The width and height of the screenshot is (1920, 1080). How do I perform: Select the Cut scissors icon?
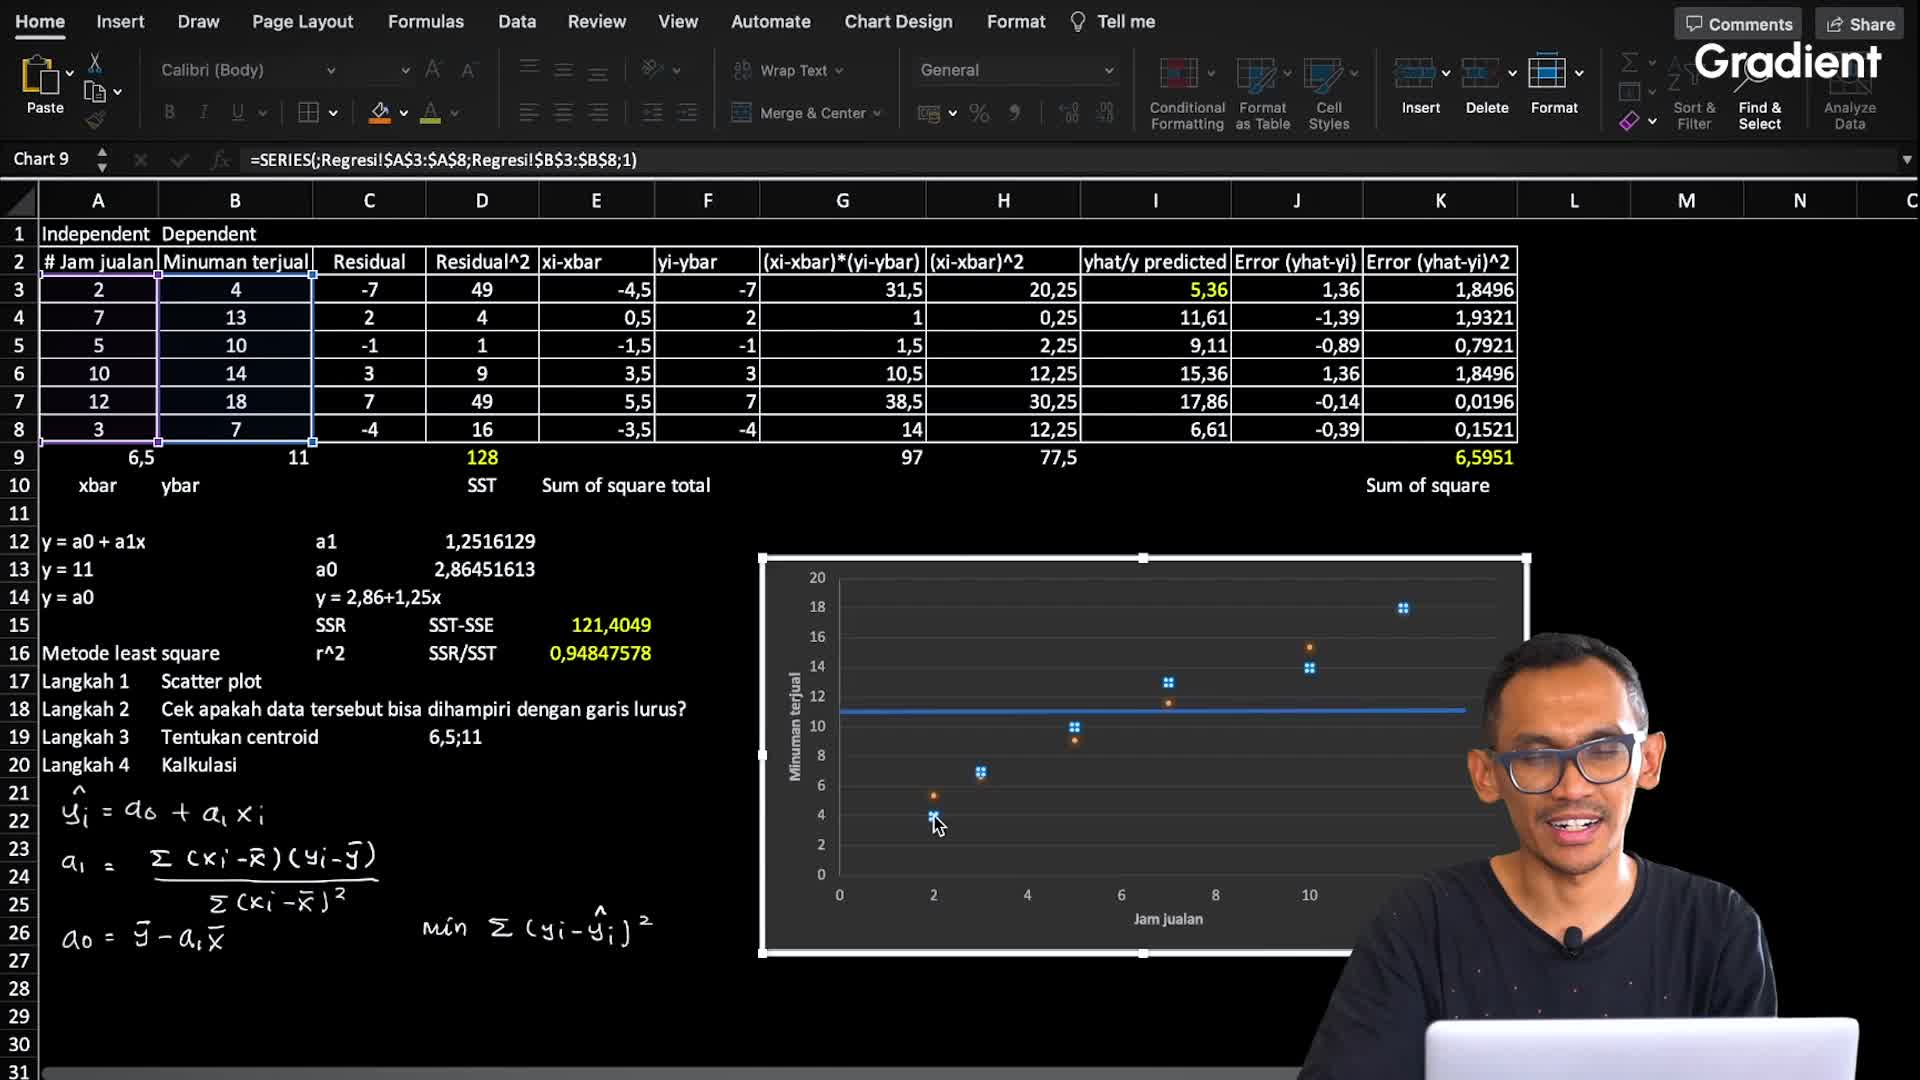[95, 63]
